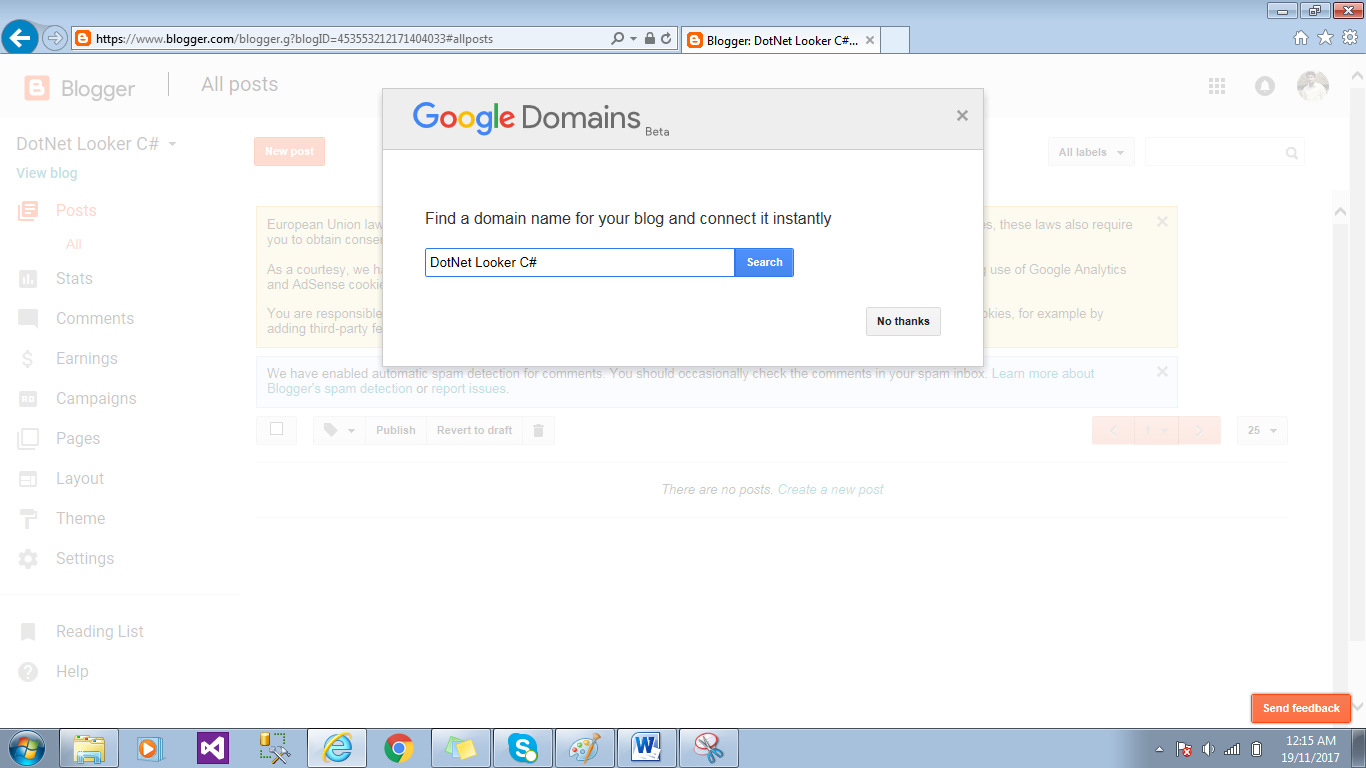
Task: Click the New post button
Action: (x=289, y=151)
